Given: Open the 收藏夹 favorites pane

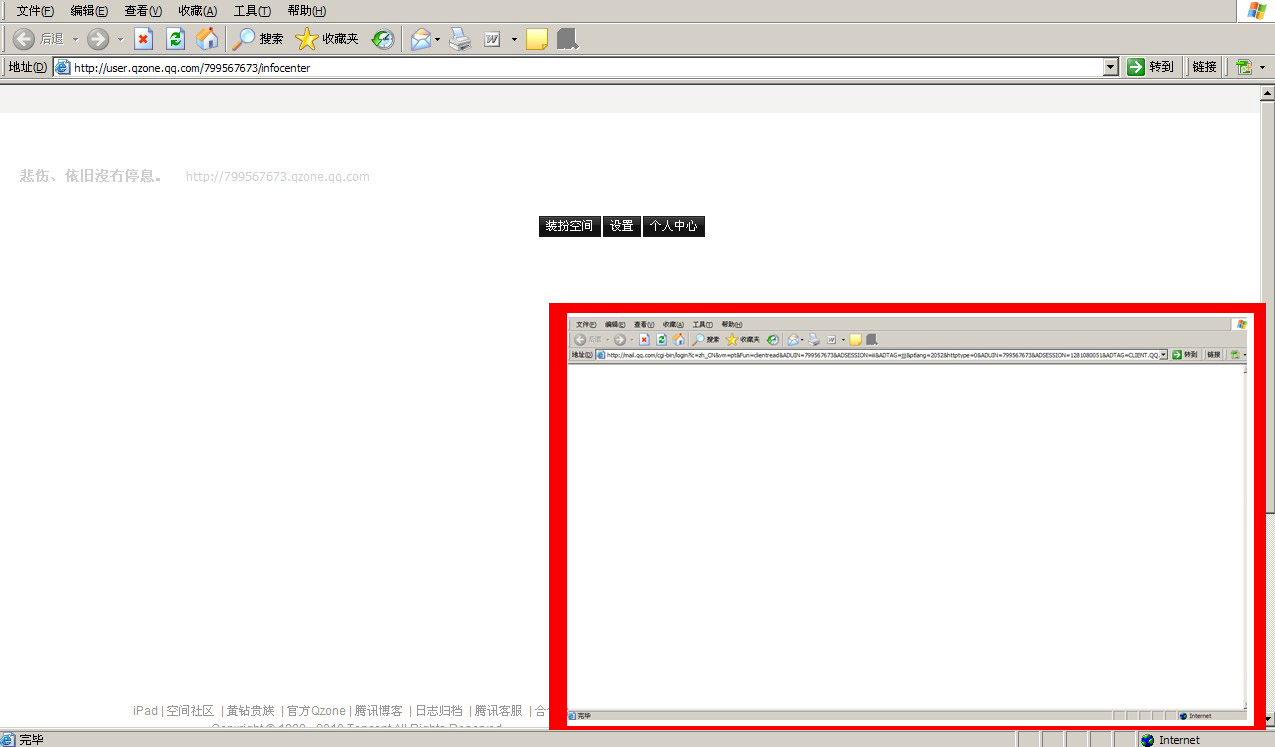Looking at the screenshot, I should click(x=327, y=39).
